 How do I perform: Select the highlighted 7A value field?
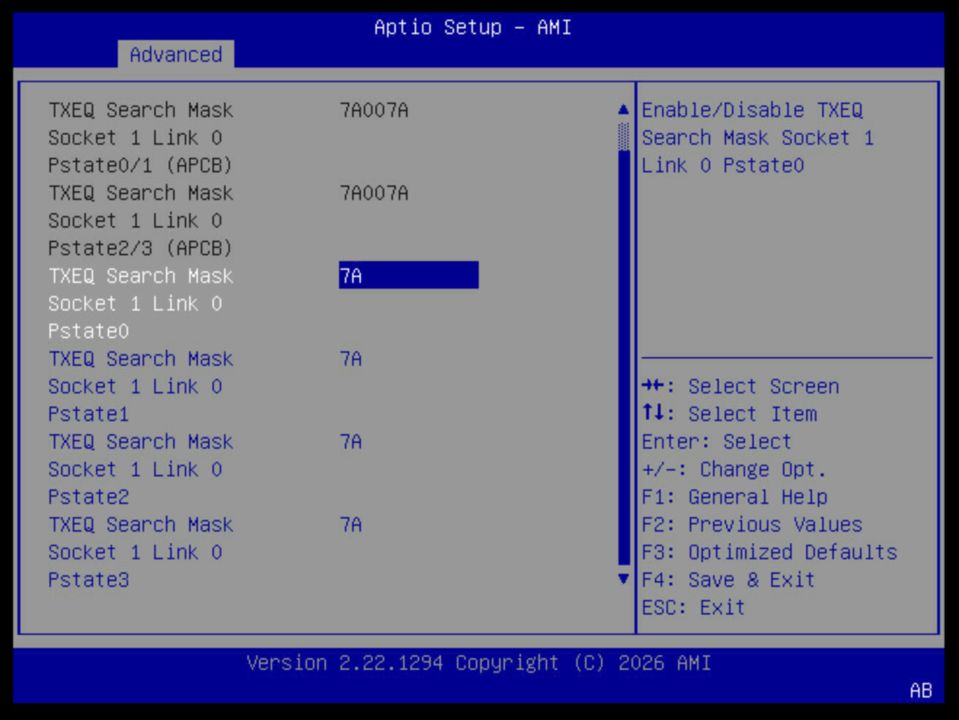[x=409, y=275]
